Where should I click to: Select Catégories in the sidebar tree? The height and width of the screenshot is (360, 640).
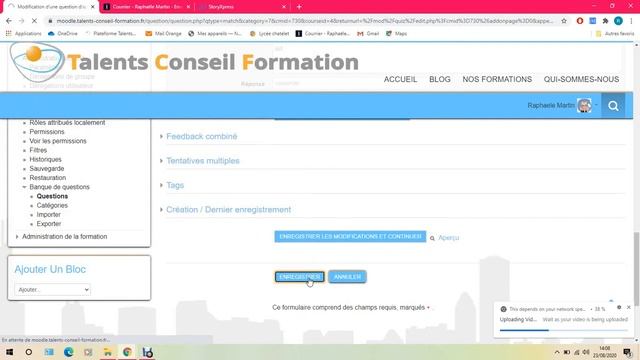(x=52, y=205)
